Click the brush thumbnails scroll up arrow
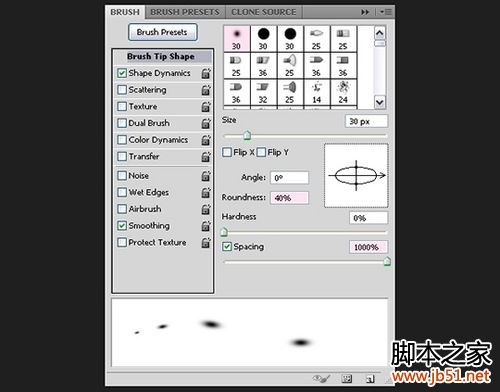This screenshot has width=500, height=392. (380, 33)
